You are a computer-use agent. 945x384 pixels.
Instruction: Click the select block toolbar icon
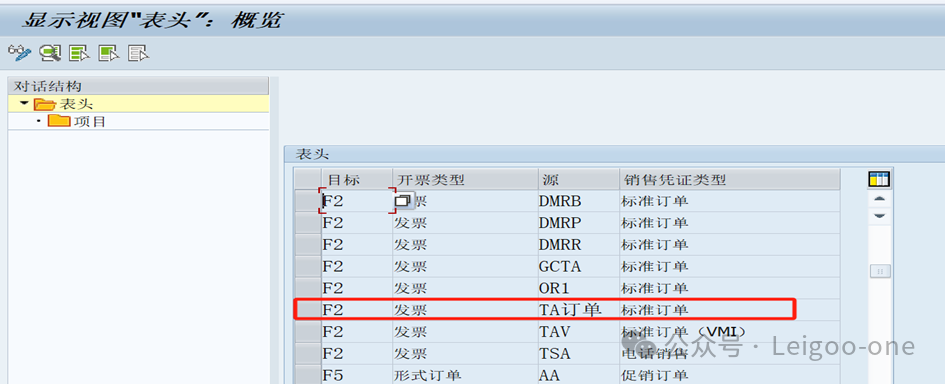tap(109, 53)
